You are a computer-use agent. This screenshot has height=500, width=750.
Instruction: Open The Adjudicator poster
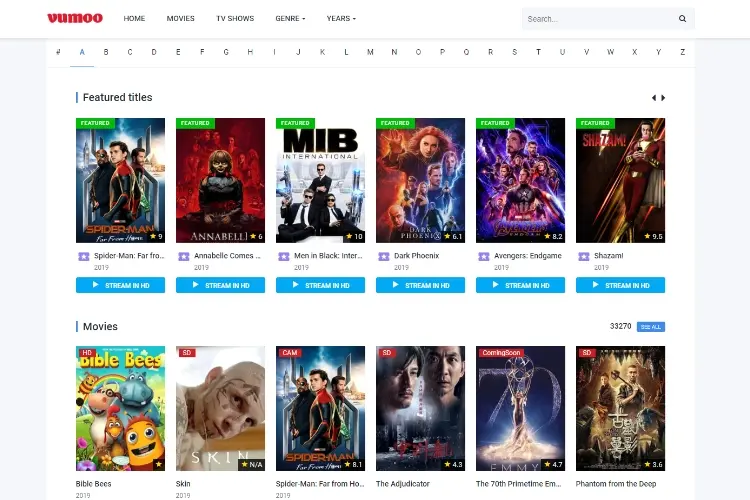(420, 409)
